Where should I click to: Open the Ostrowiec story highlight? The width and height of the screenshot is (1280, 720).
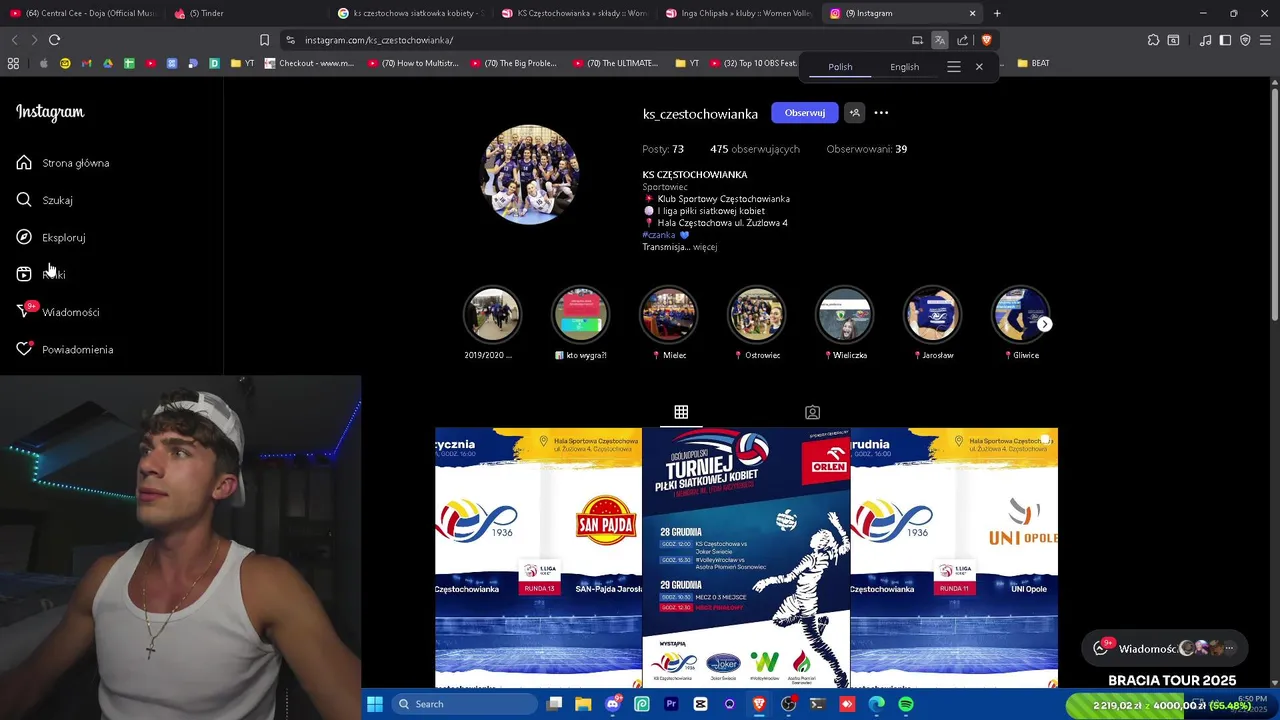coord(756,315)
